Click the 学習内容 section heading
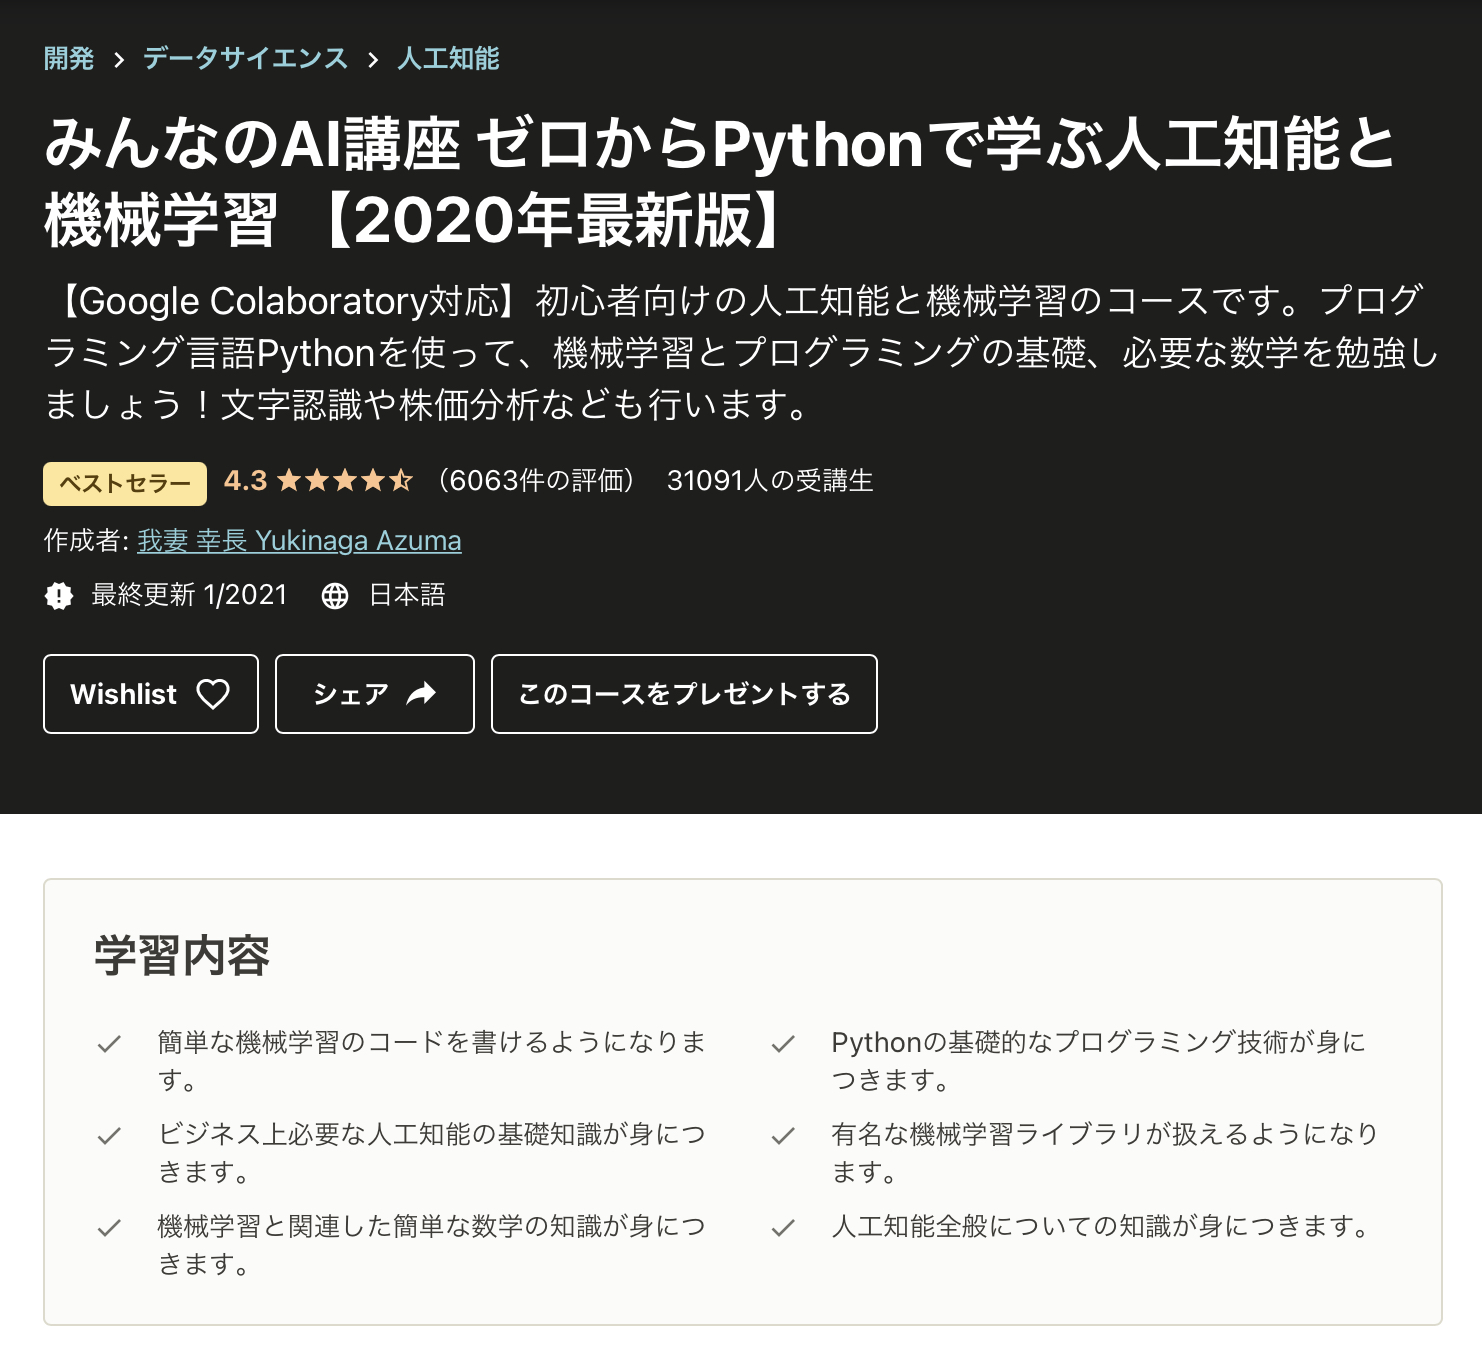This screenshot has height=1358, width=1482. (x=182, y=955)
